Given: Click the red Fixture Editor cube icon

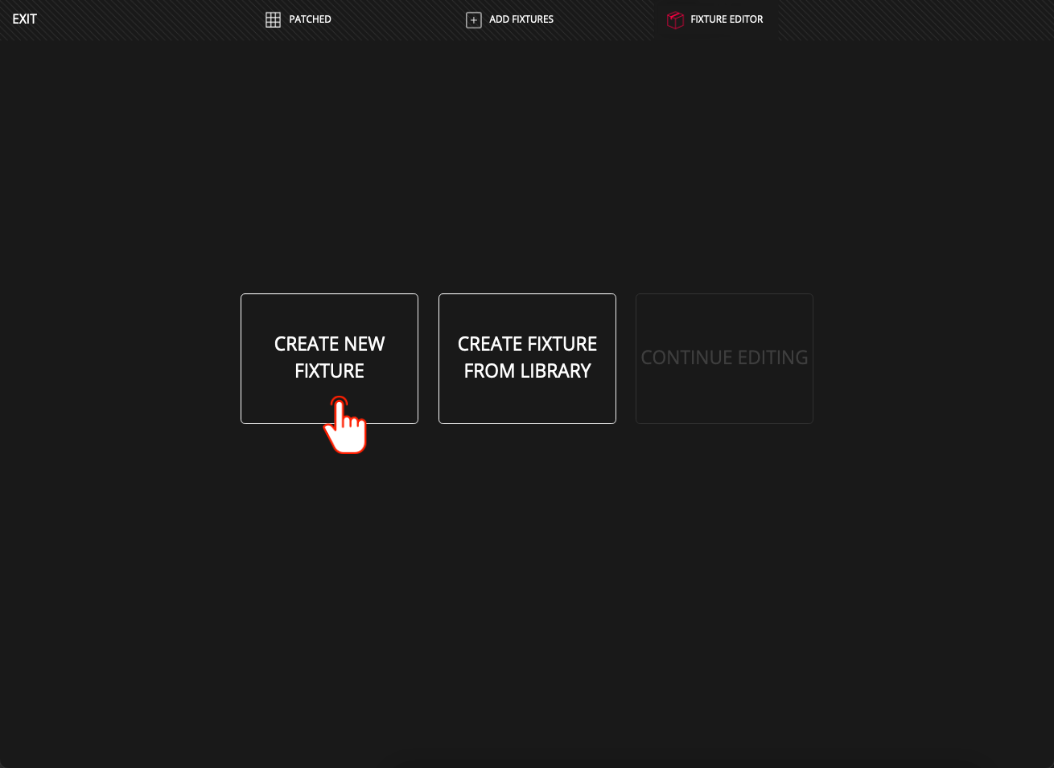Looking at the screenshot, I should 675,20.
